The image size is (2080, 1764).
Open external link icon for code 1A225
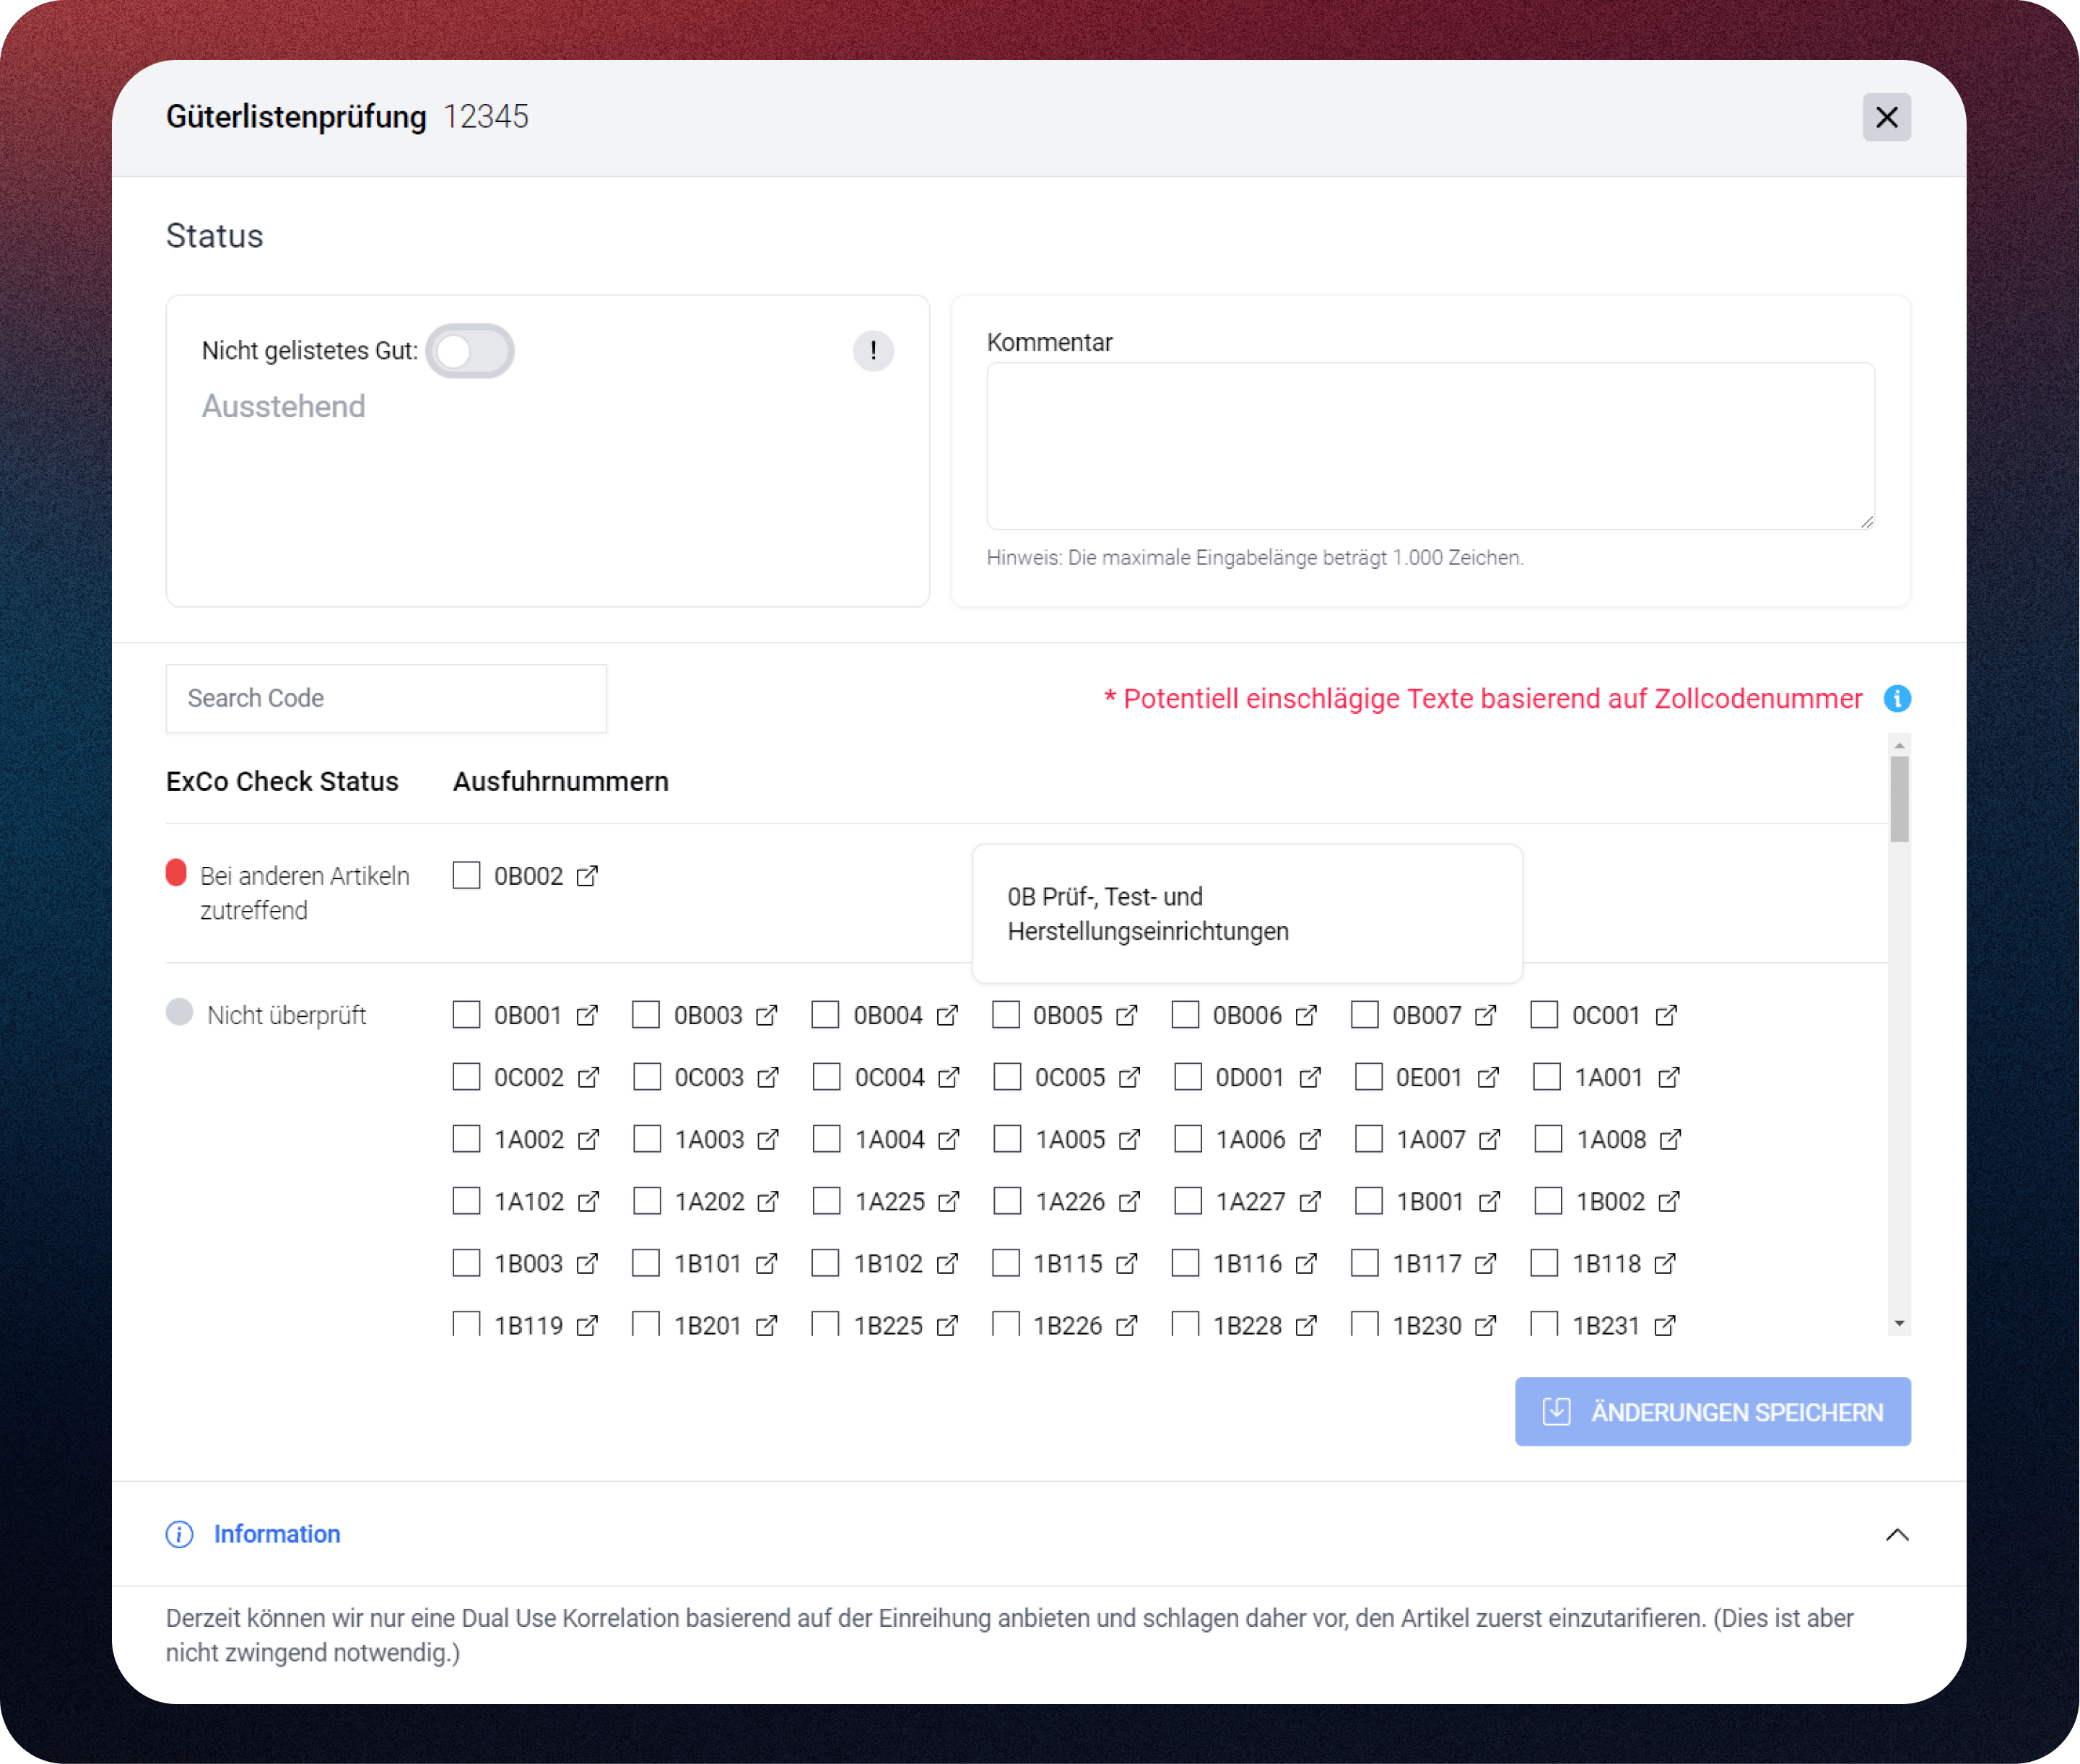click(948, 1201)
